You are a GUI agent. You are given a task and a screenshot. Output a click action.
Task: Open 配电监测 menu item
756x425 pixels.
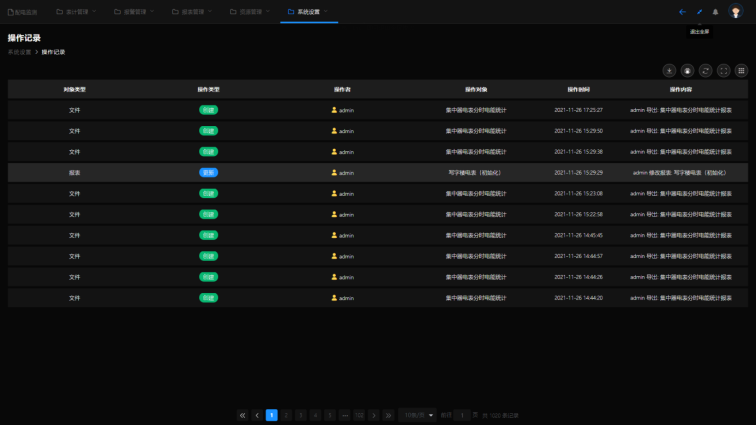coord(23,12)
